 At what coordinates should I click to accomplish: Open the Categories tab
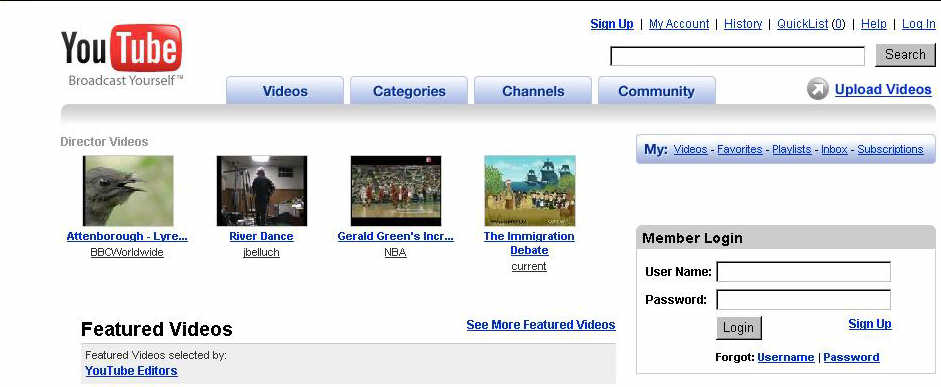409,91
